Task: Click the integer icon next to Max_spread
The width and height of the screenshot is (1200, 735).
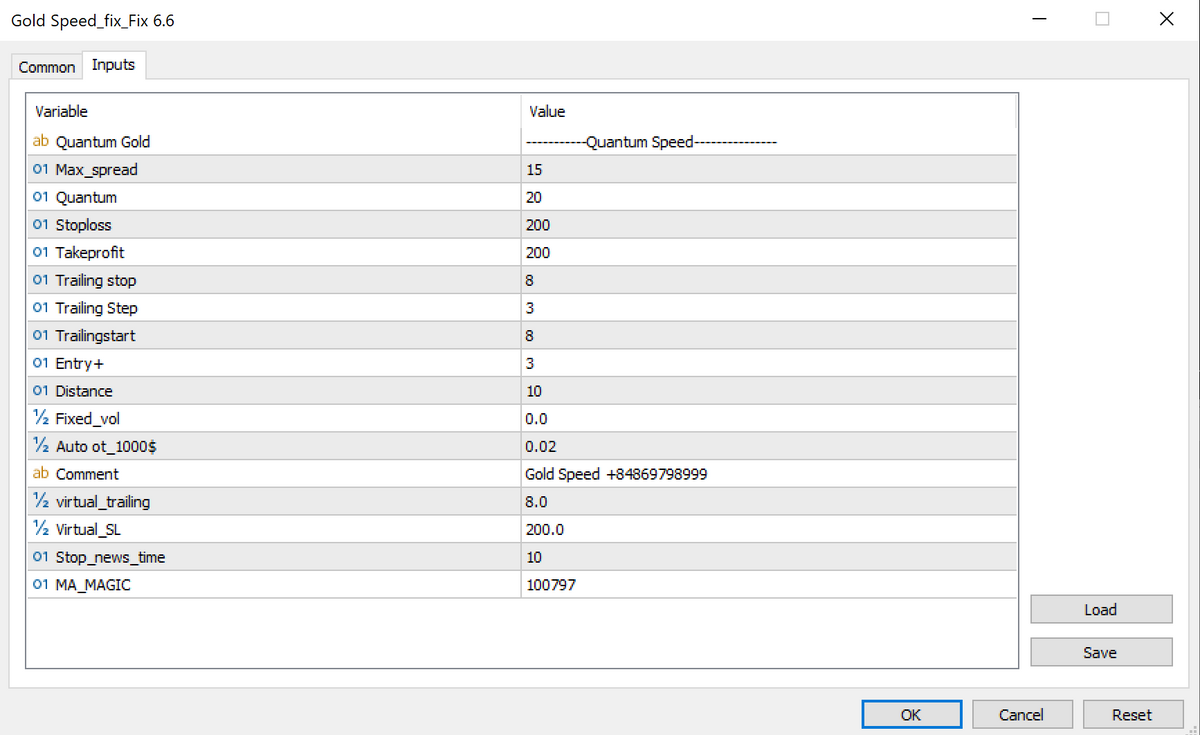Action: [x=41, y=170]
